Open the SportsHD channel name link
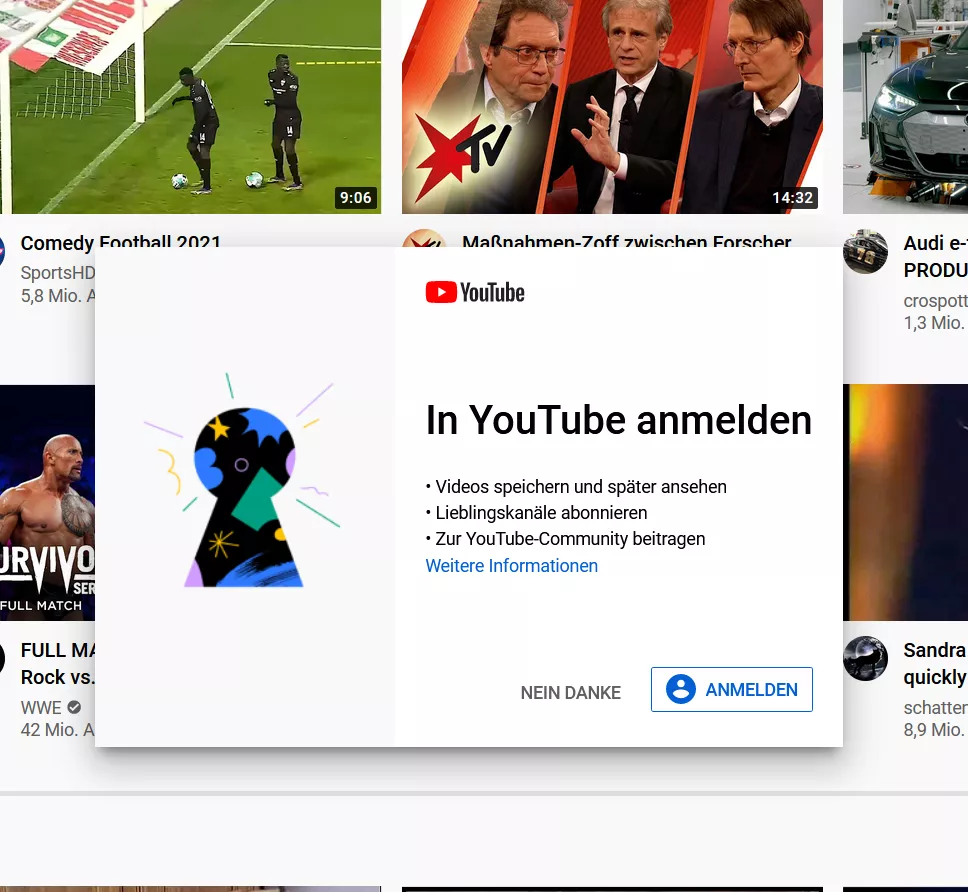 [x=57, y=272]
